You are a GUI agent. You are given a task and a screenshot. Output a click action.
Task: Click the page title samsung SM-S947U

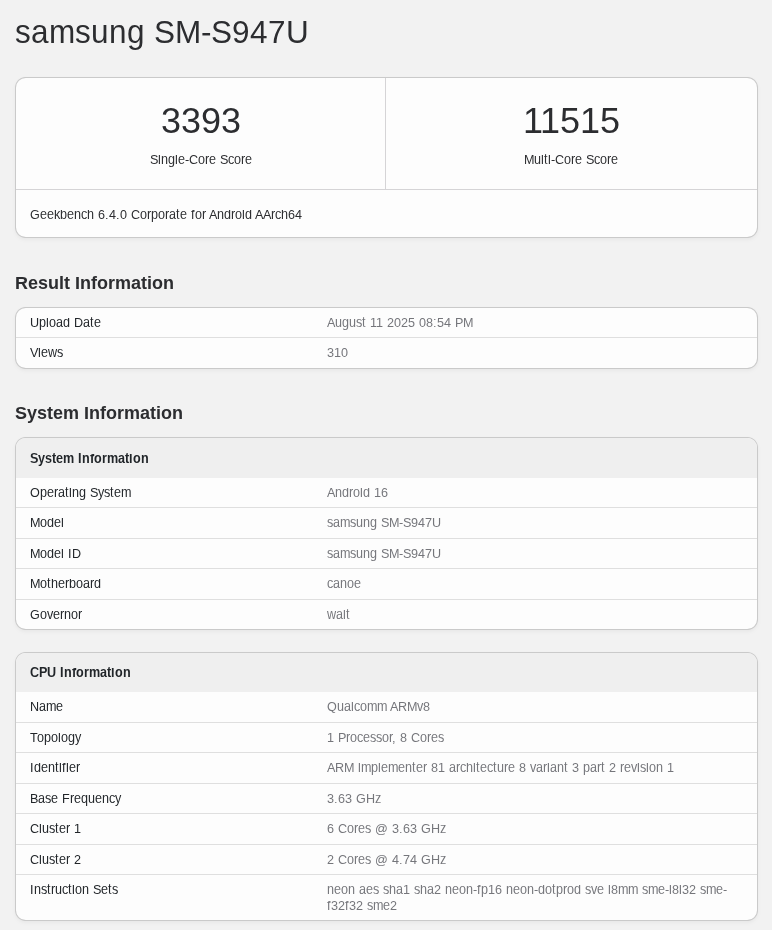point(161,32)
